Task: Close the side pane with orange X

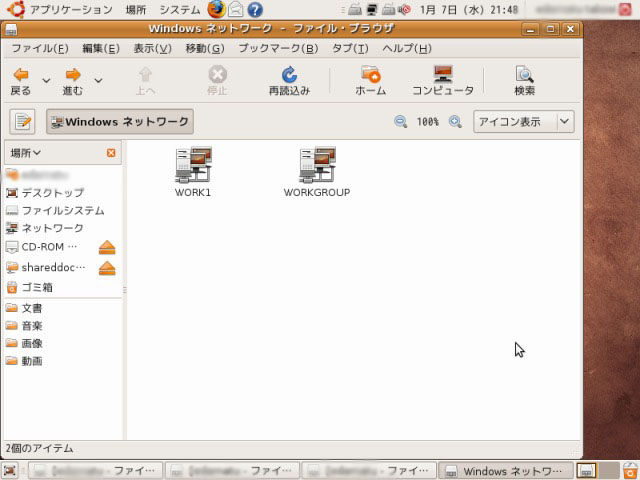Action: point(111,153)
